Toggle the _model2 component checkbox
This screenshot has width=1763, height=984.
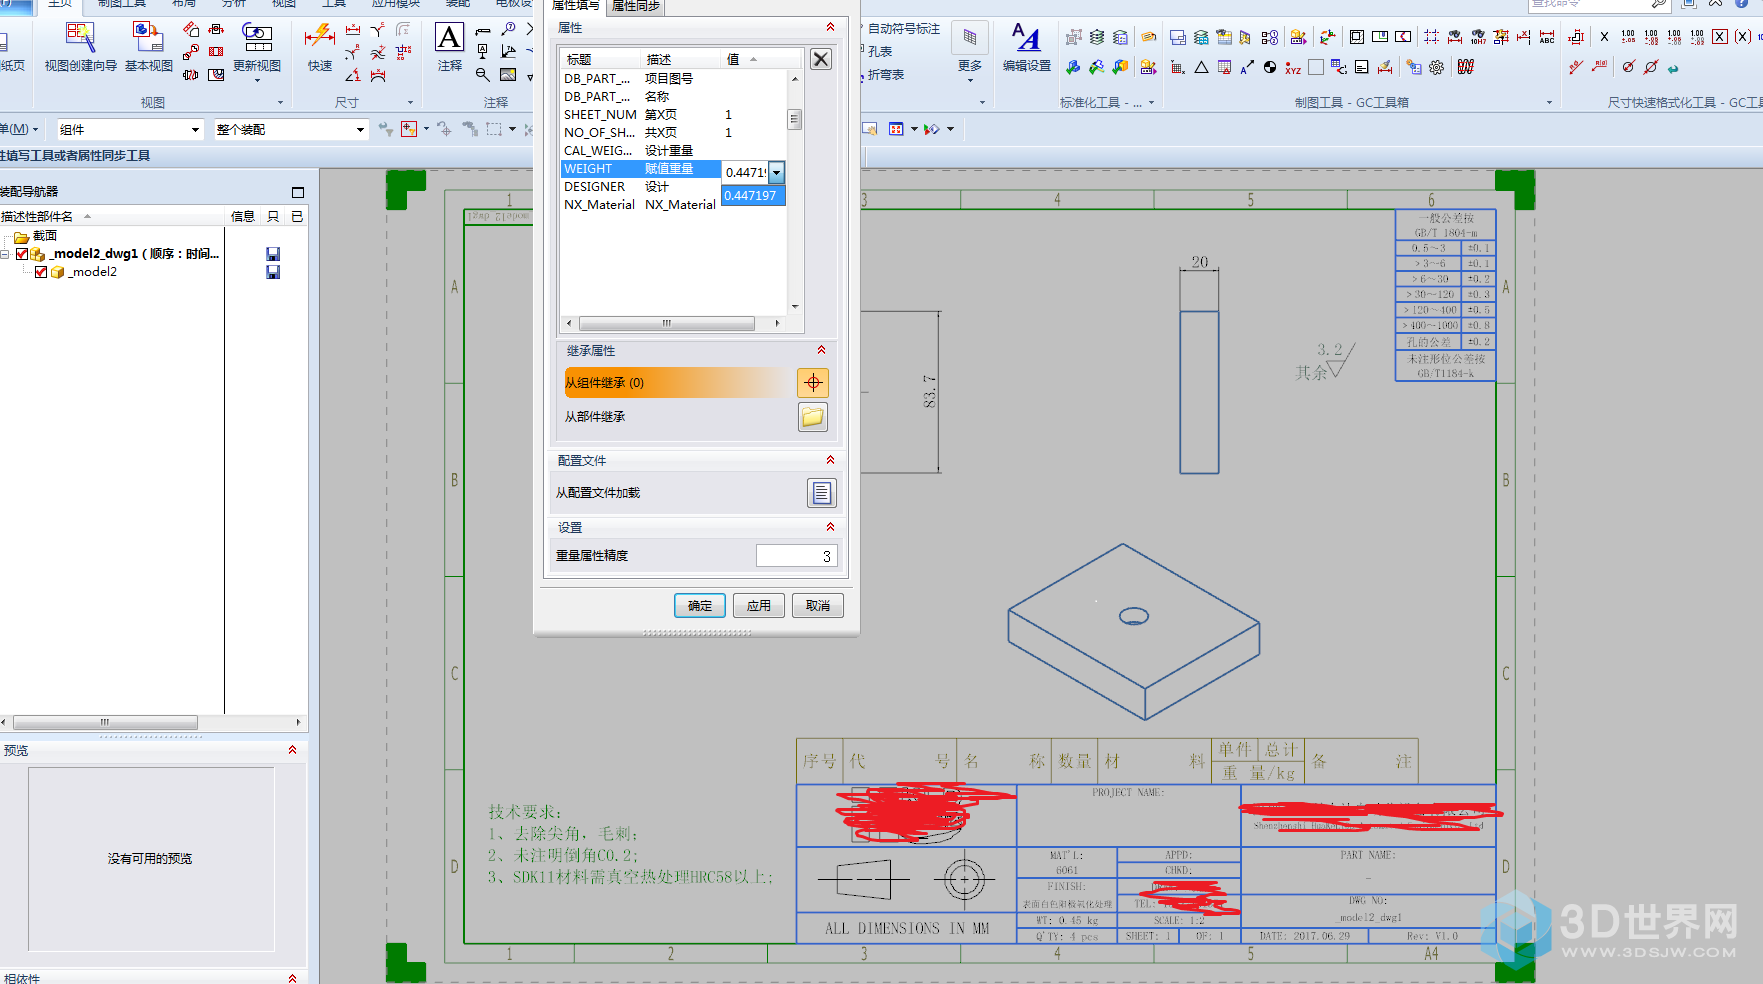(x=41, y=272)
